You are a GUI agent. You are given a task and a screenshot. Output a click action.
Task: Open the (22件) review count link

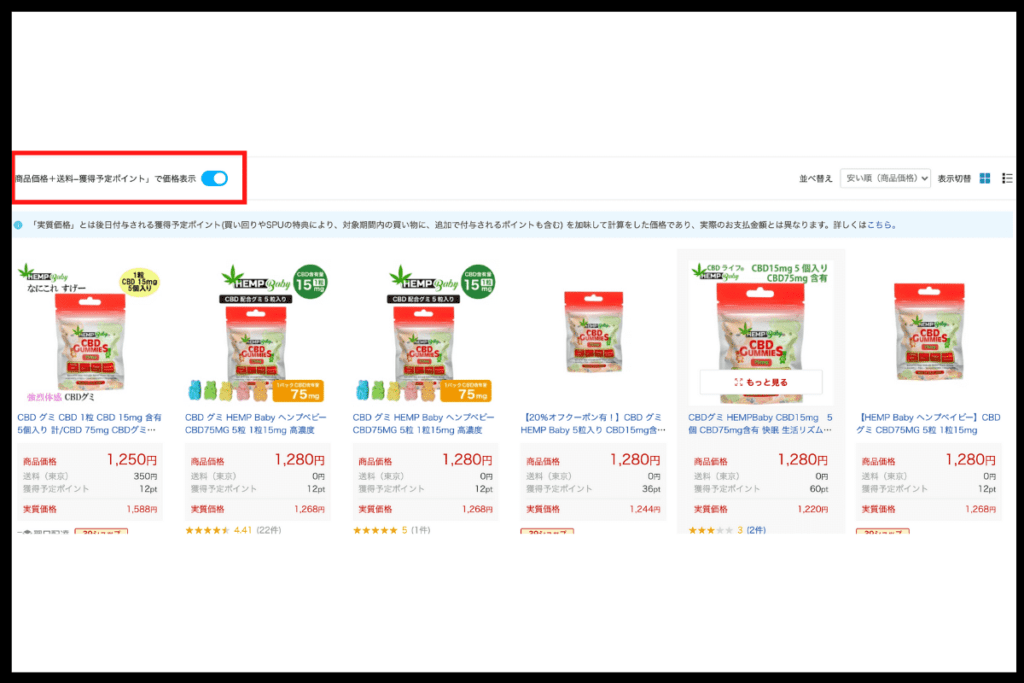[x=268, y=530]
